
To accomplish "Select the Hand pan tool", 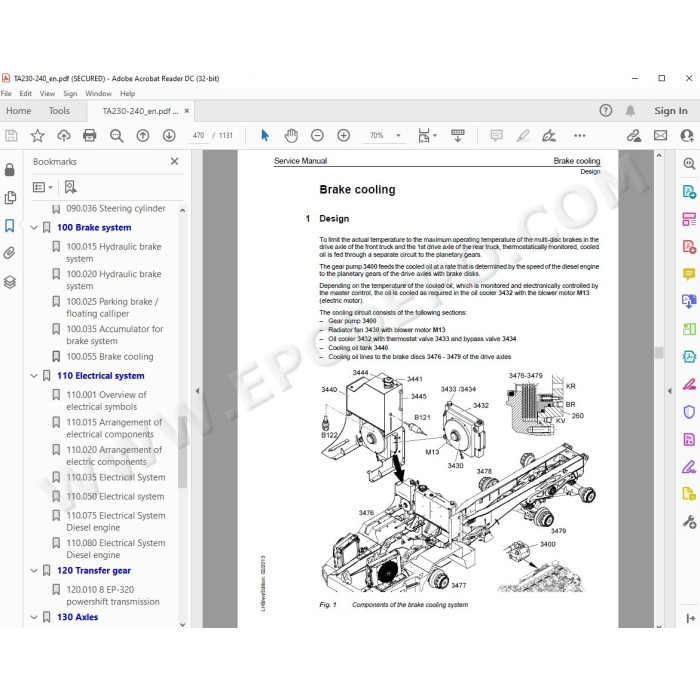I will tap(291, 135).
